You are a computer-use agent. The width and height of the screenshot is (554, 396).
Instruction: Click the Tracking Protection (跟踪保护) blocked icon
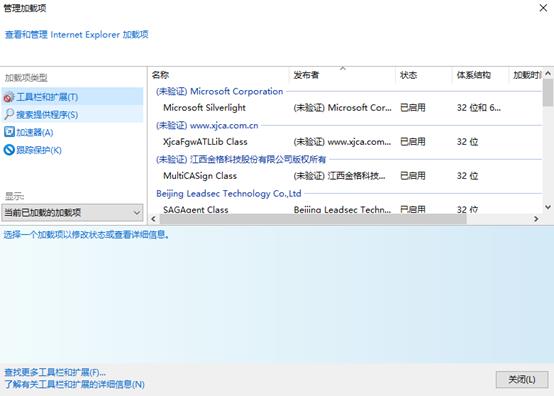tap(9, 150)
